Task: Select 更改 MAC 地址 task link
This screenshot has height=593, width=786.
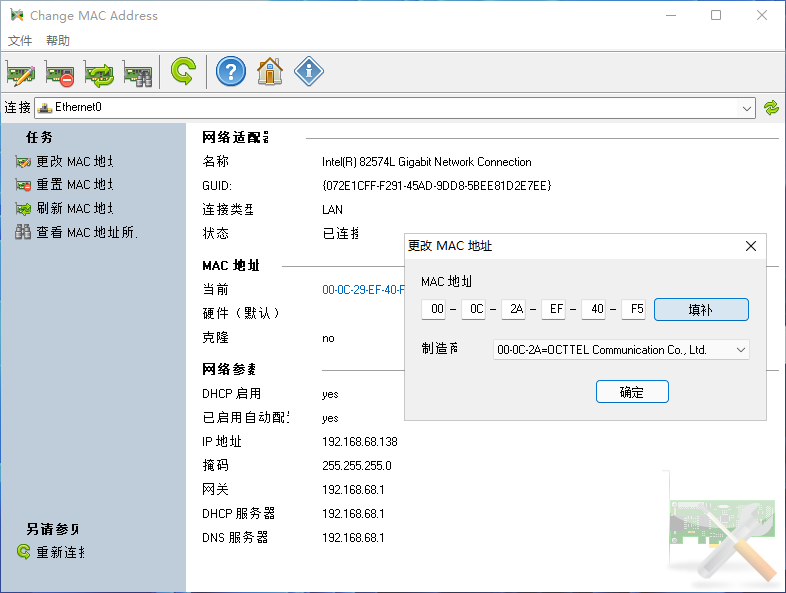Action: 75,161
